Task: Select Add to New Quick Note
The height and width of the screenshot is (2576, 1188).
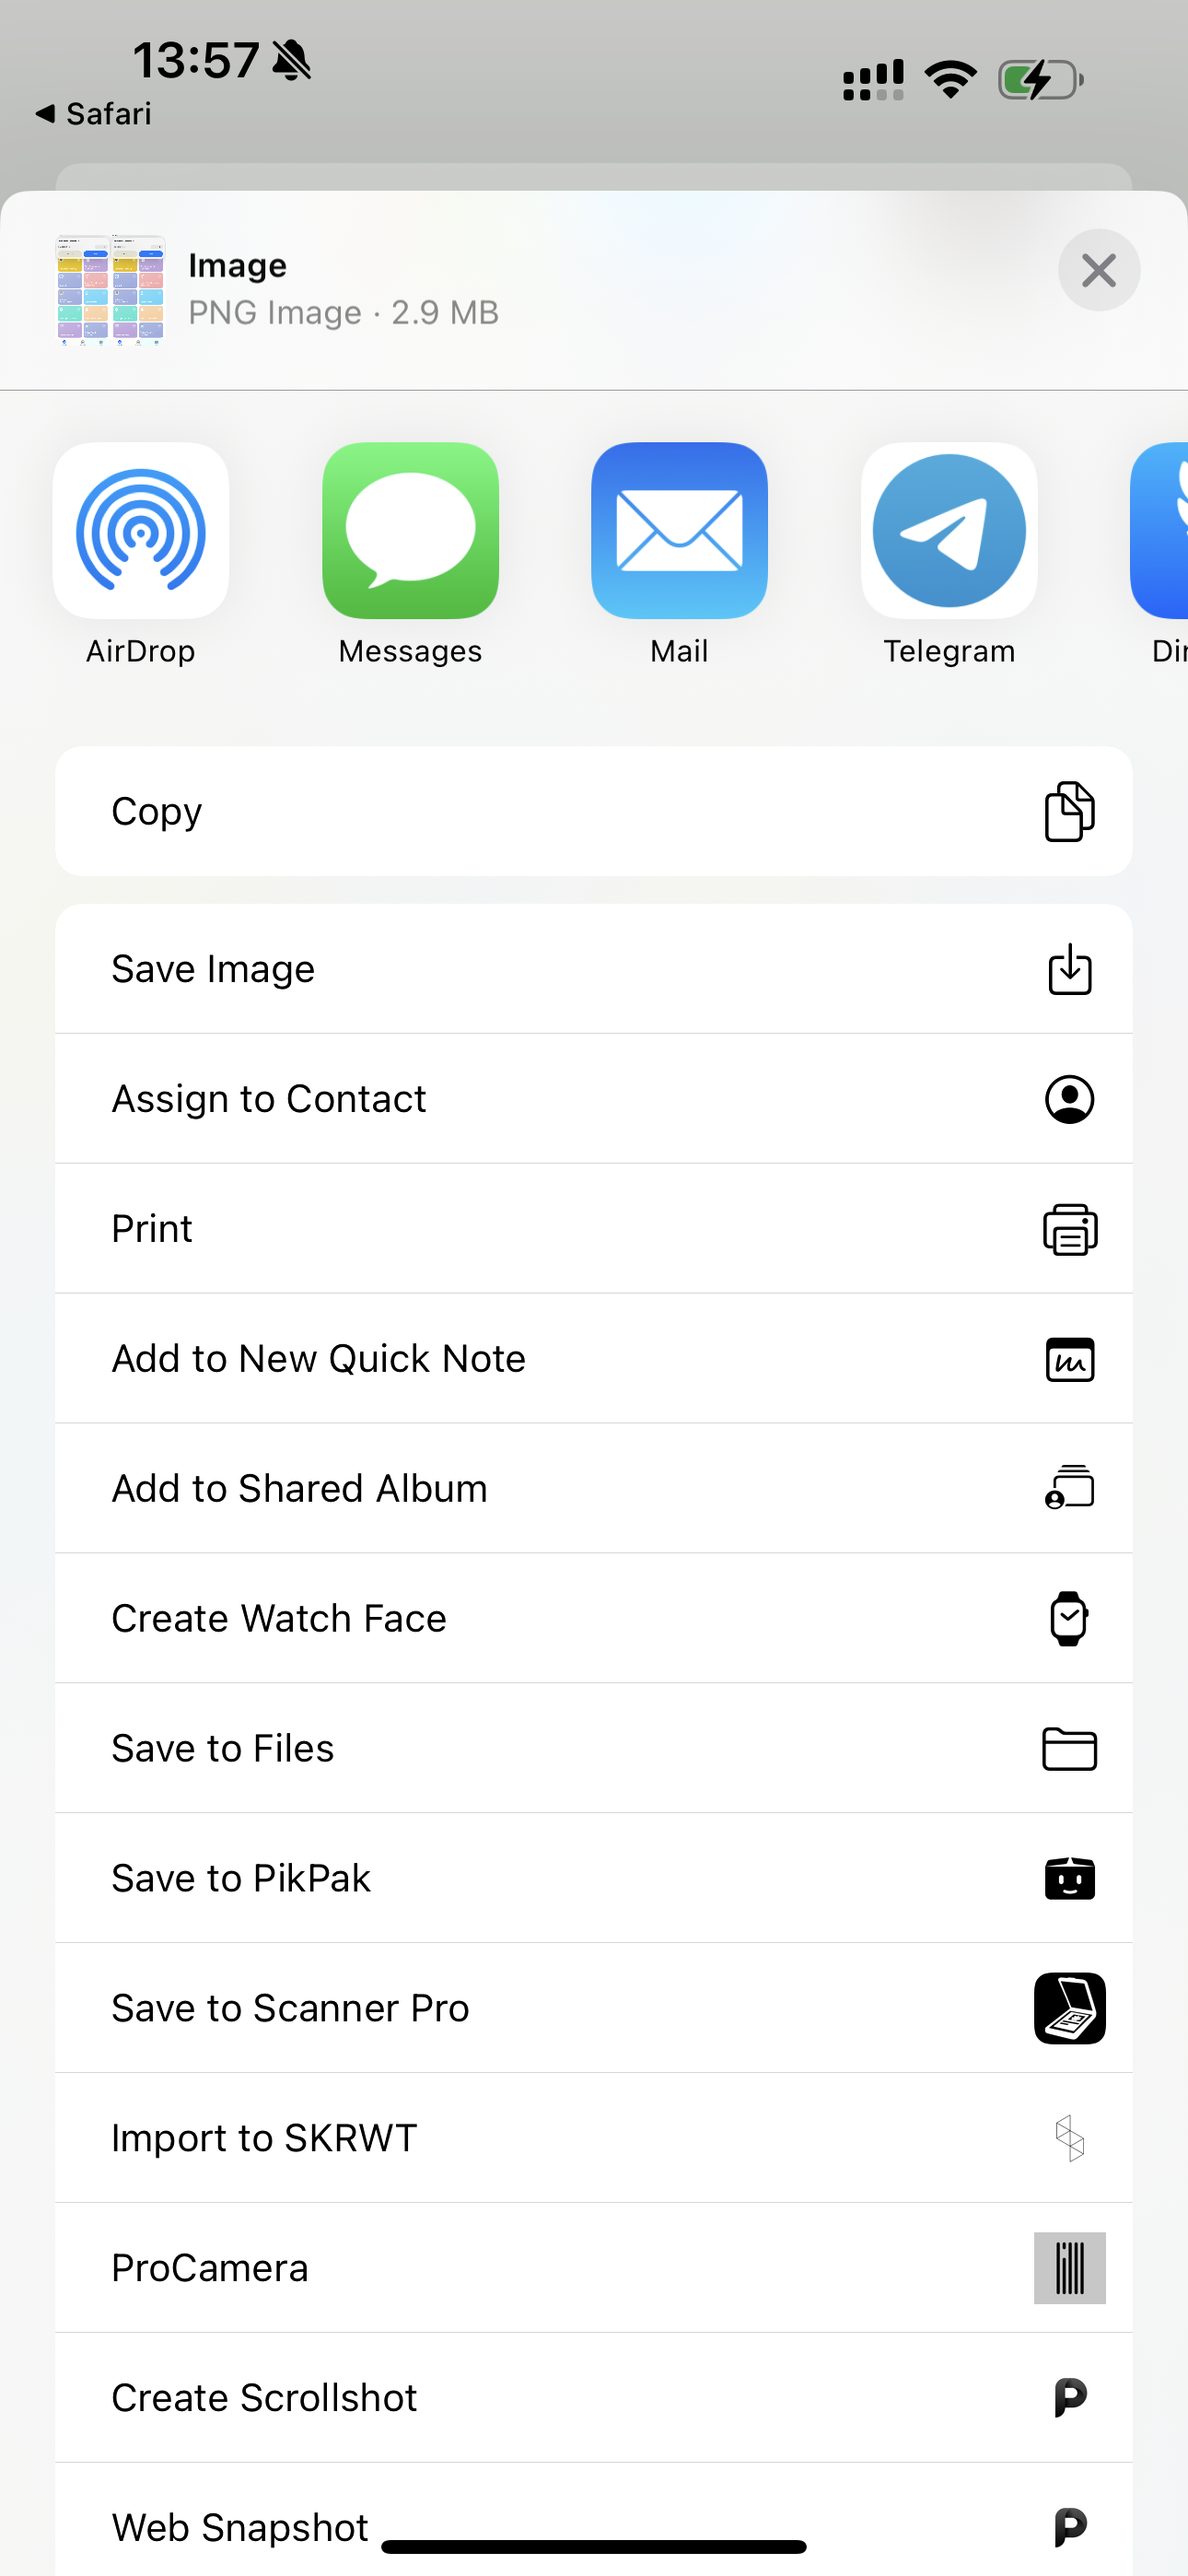Action: 593,1359
